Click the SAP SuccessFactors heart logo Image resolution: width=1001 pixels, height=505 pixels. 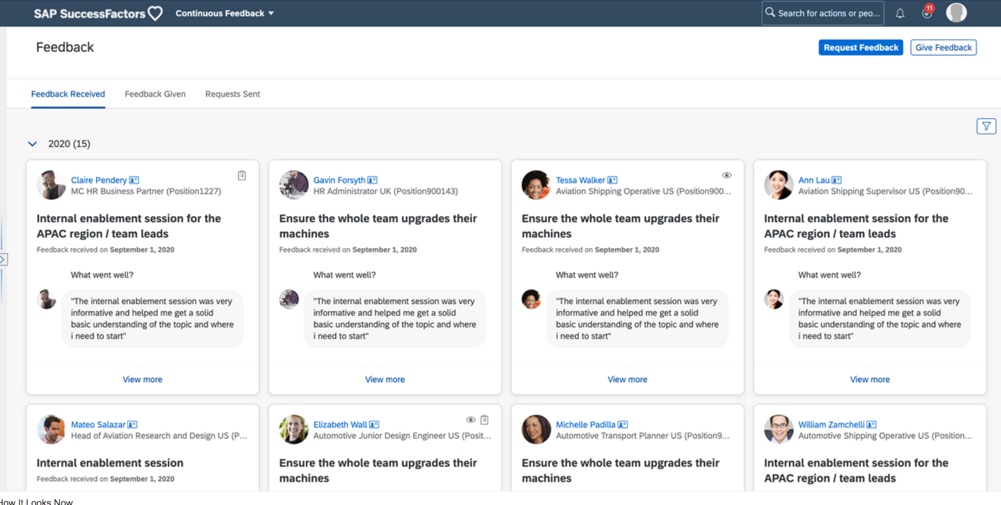click(155, 13)
